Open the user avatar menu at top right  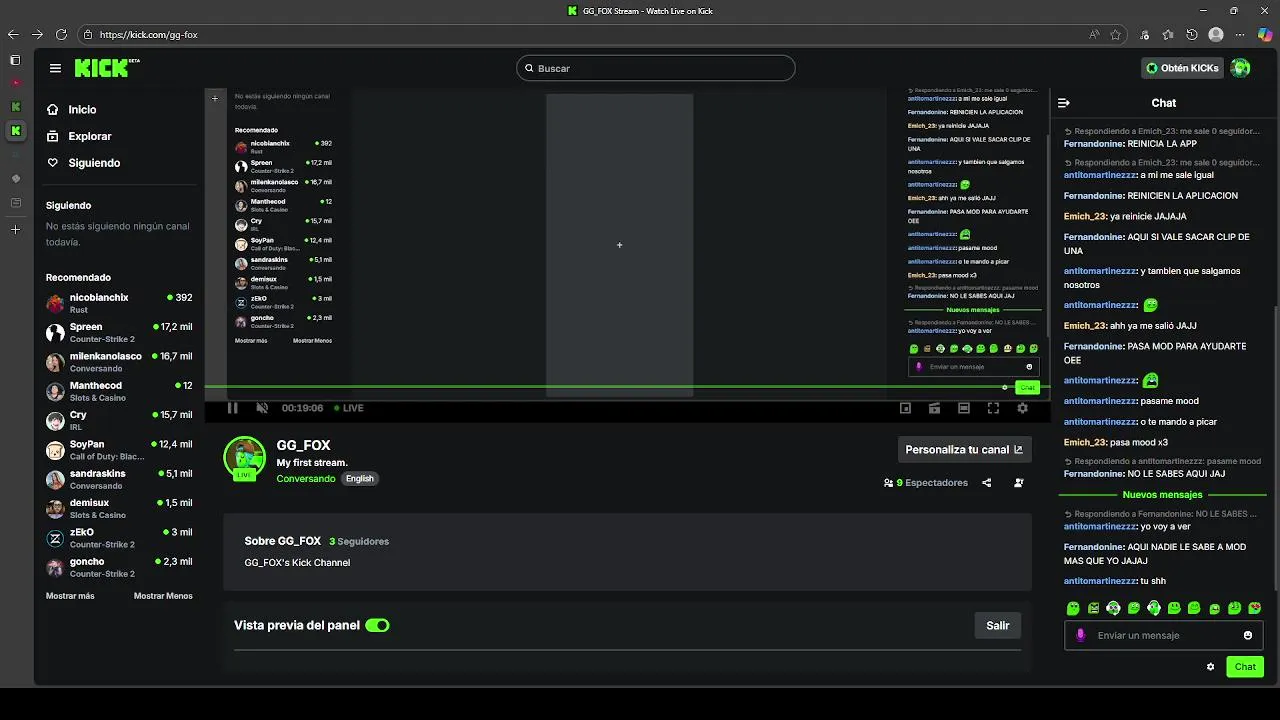1241,68
